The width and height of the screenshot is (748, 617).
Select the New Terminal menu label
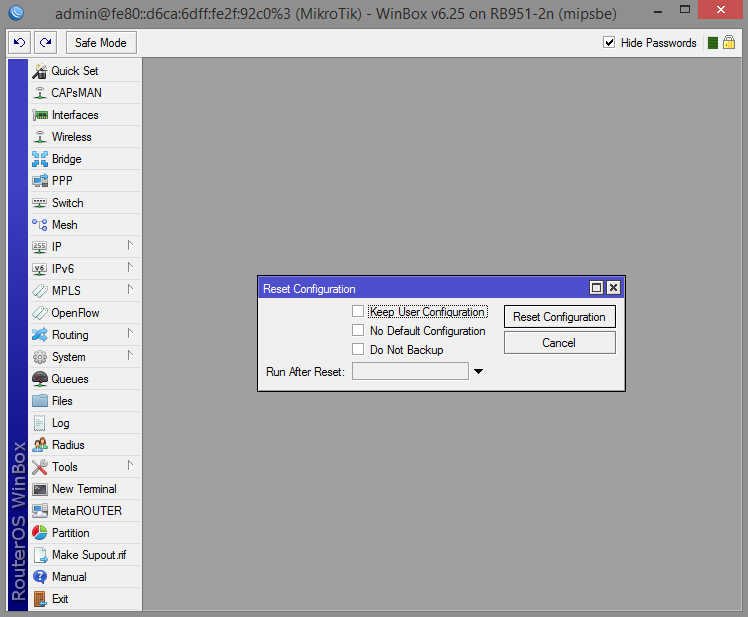pos(84,489)
